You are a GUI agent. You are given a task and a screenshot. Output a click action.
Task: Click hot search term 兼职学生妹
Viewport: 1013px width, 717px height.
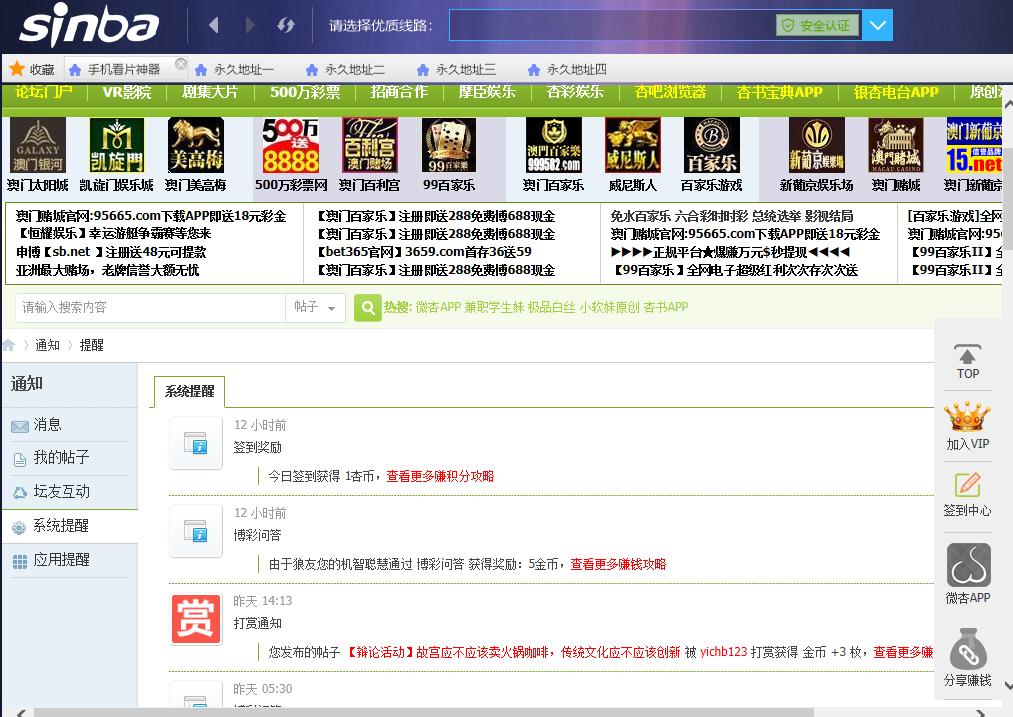tap(494, 307)
